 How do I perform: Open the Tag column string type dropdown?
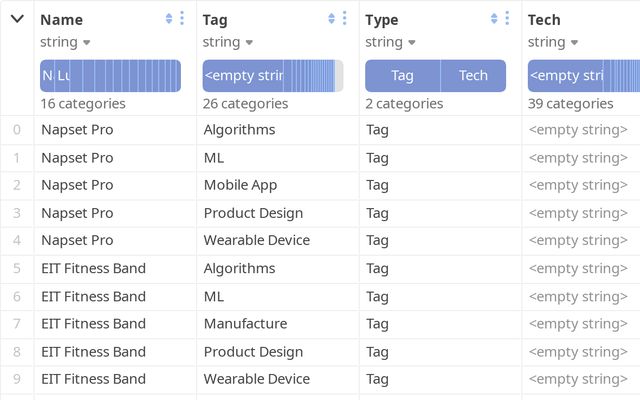228,42
